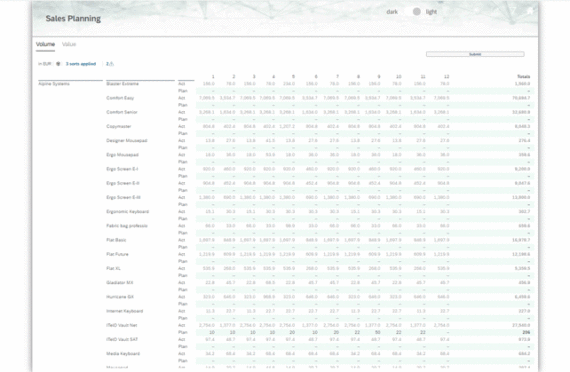The image size is (570, 372).
Task: Select the ITelO Vault Net product row
Action: [x=122, y=325]
